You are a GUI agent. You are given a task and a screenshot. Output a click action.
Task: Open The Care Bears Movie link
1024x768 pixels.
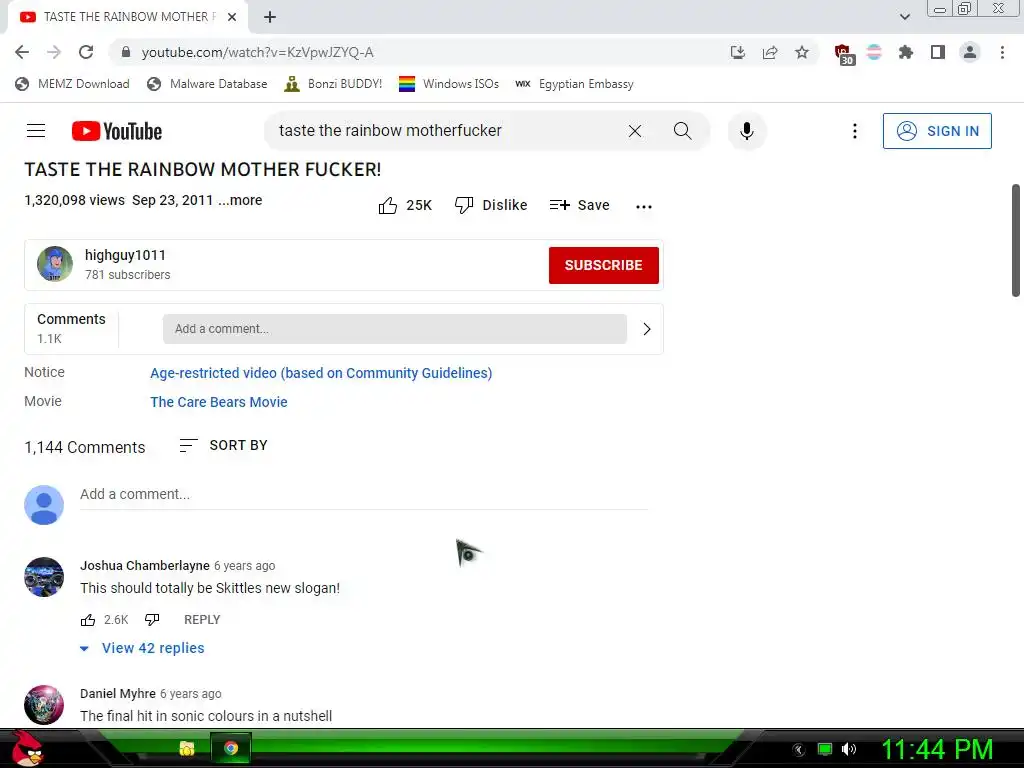pyautogui.click(x=219, y=402)
